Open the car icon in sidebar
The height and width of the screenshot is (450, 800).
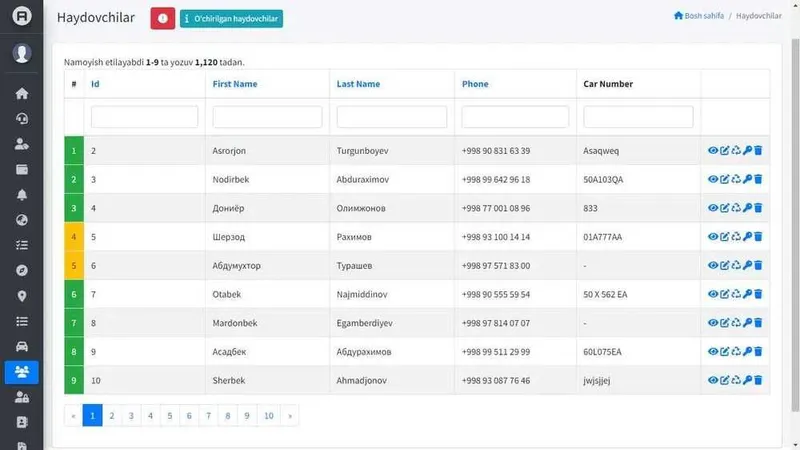21,346
